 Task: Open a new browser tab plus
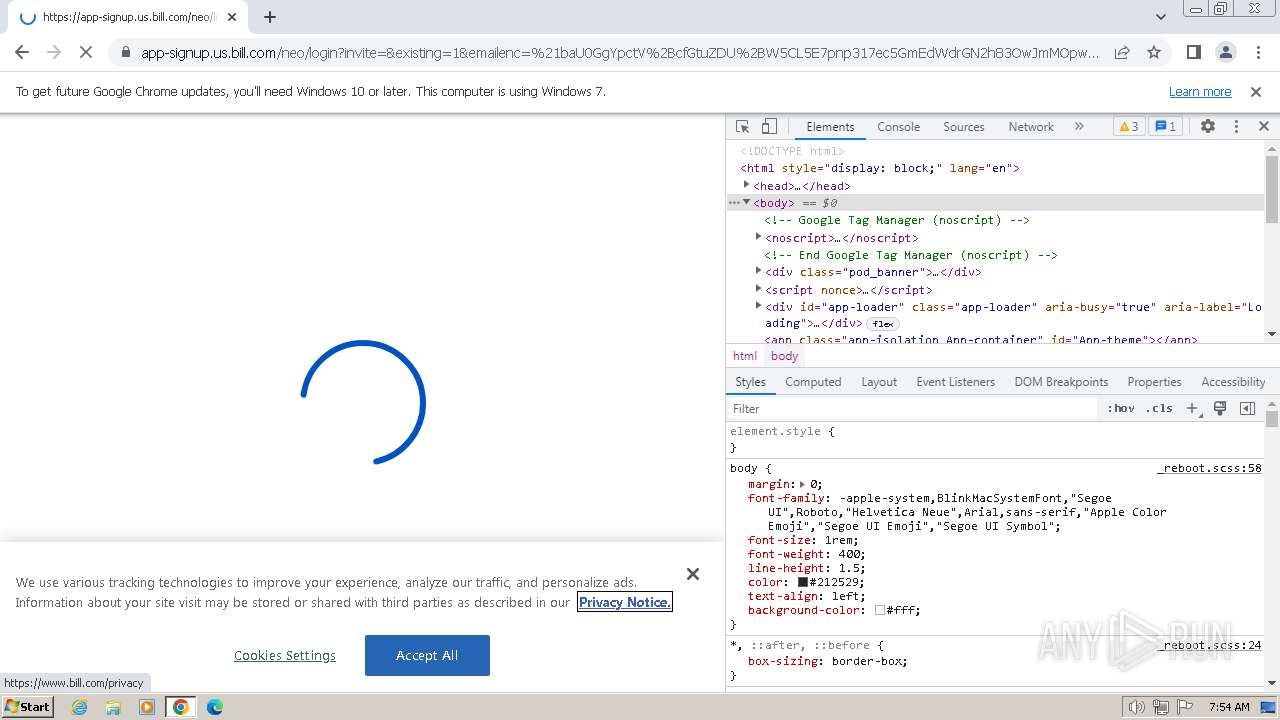point(270,17)
